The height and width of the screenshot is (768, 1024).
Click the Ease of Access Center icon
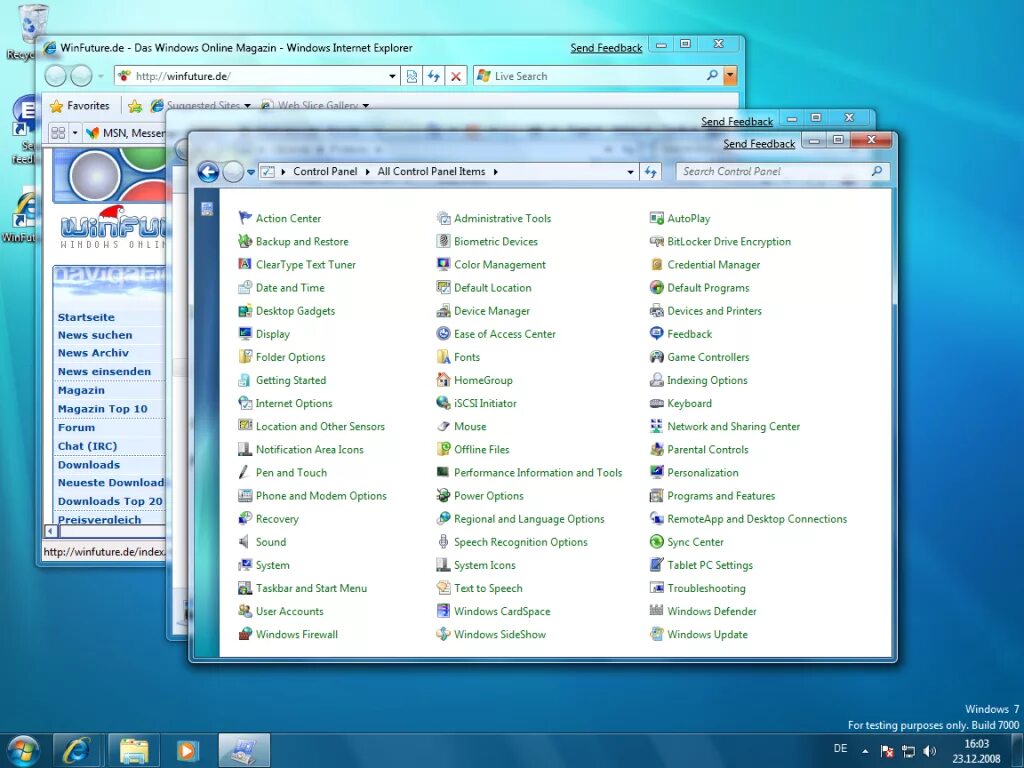pyautogui.click(x=443, y=334)
